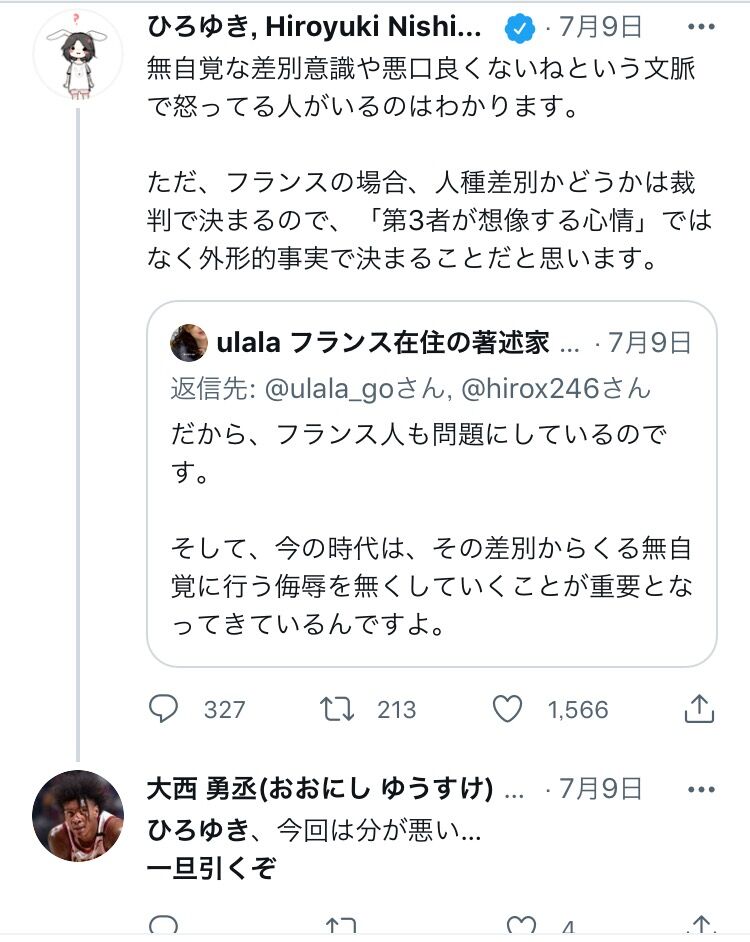Tap the 7月9日 date on 大西 勇丞's reply
Viewport: 750px width, 942px height.
point(605,789)
